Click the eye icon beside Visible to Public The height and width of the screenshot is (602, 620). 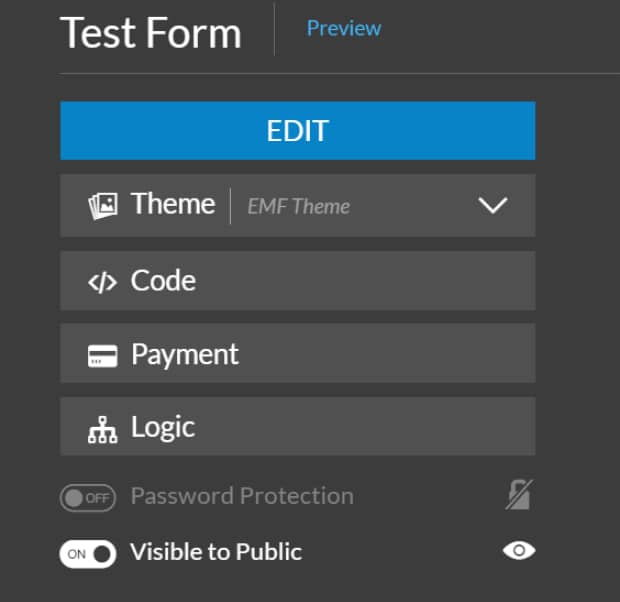point(519,550)
